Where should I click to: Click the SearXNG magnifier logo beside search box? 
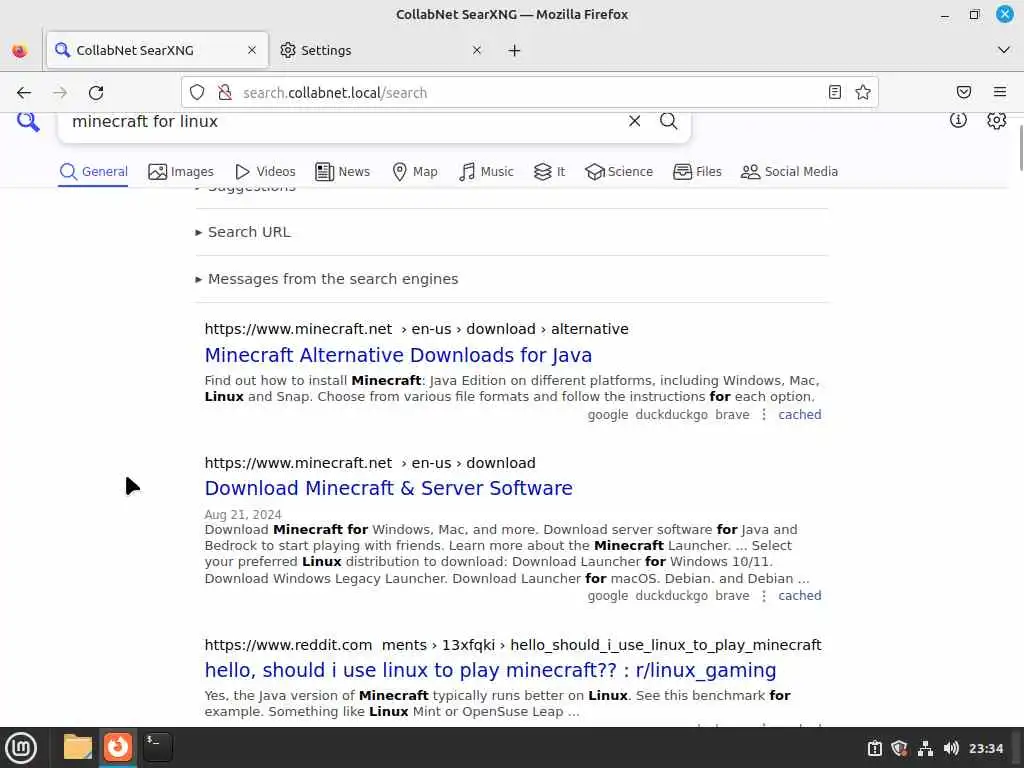point(28,121)
